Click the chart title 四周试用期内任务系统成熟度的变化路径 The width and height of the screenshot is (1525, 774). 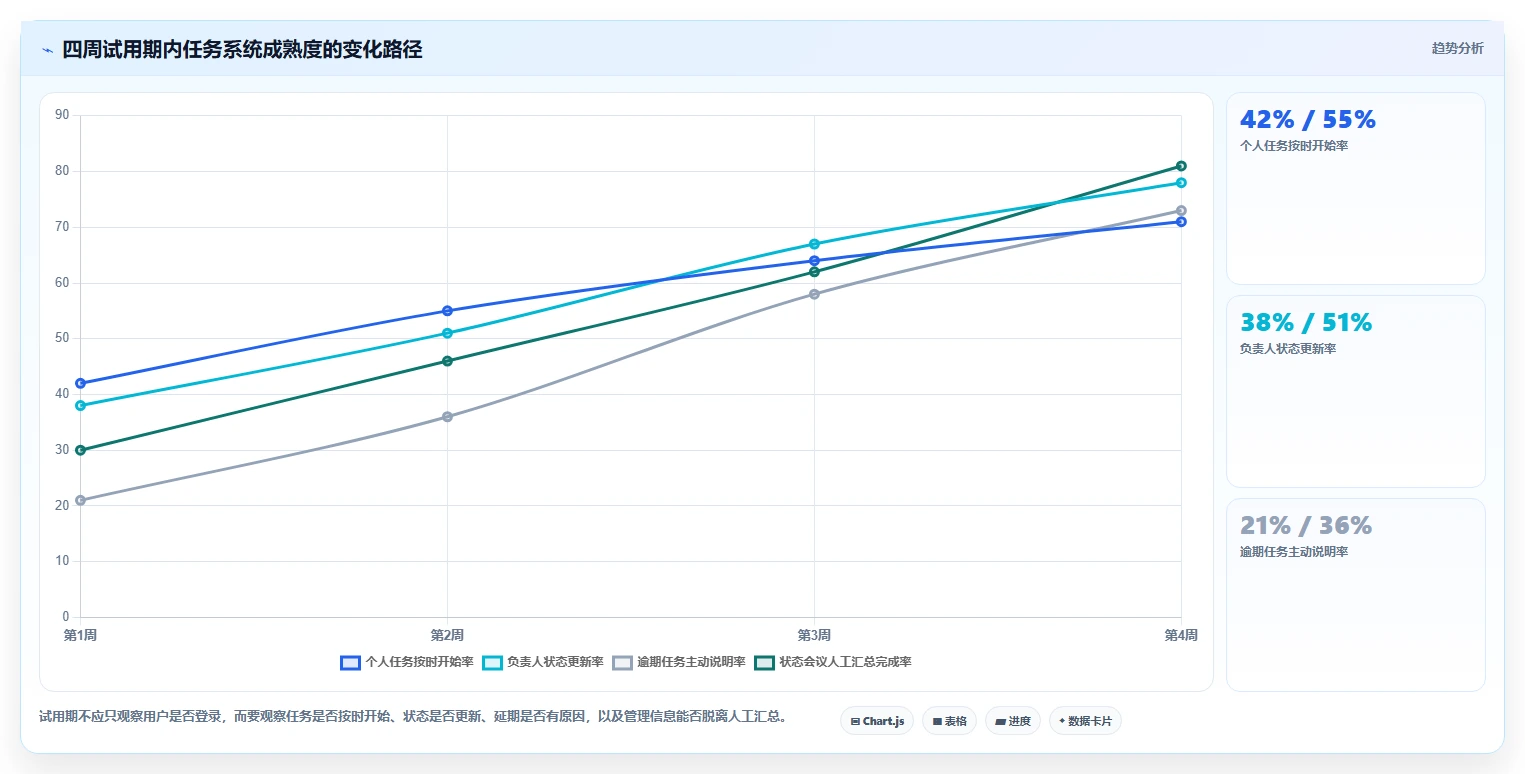coord(242,50)
